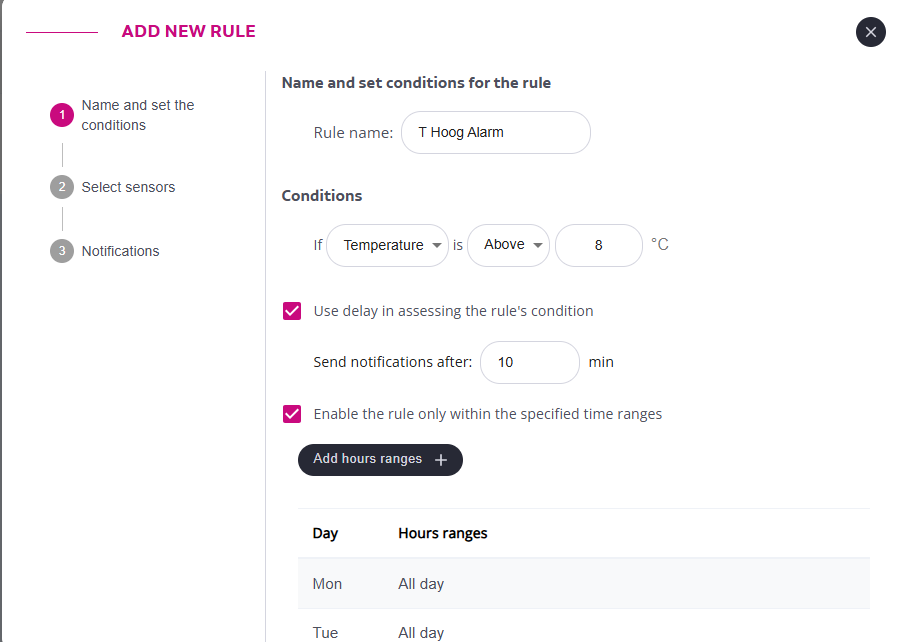Image resolution: width=906 pixels, height=642 pixels.
Task: Click the Day column header
Action: click(x=325, y=533)
